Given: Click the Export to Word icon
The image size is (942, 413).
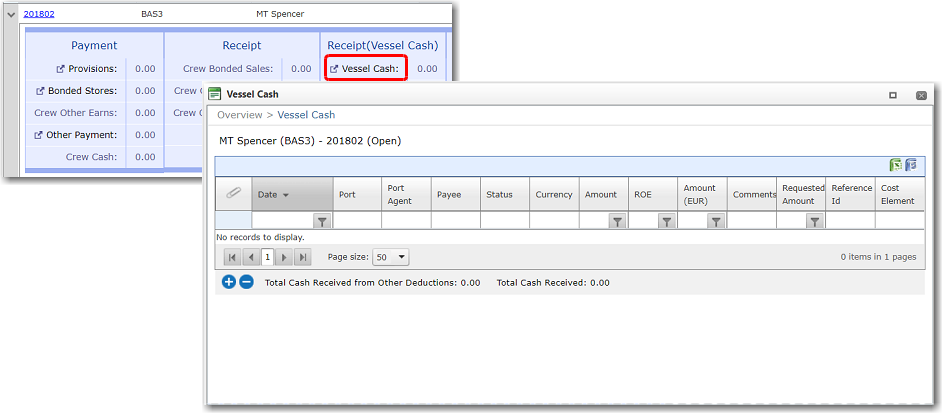Looking at the screenshot, I should tap(911, 165).
